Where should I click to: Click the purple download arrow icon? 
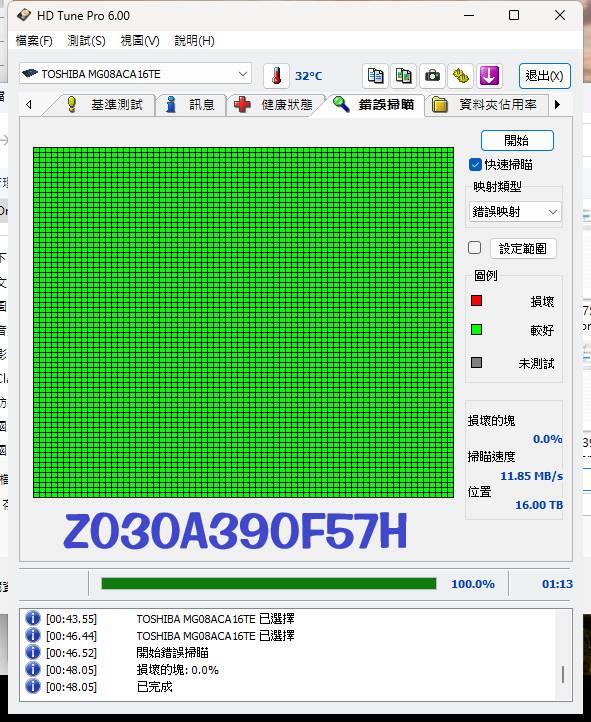pyautogui.click(x=489, y=76)
